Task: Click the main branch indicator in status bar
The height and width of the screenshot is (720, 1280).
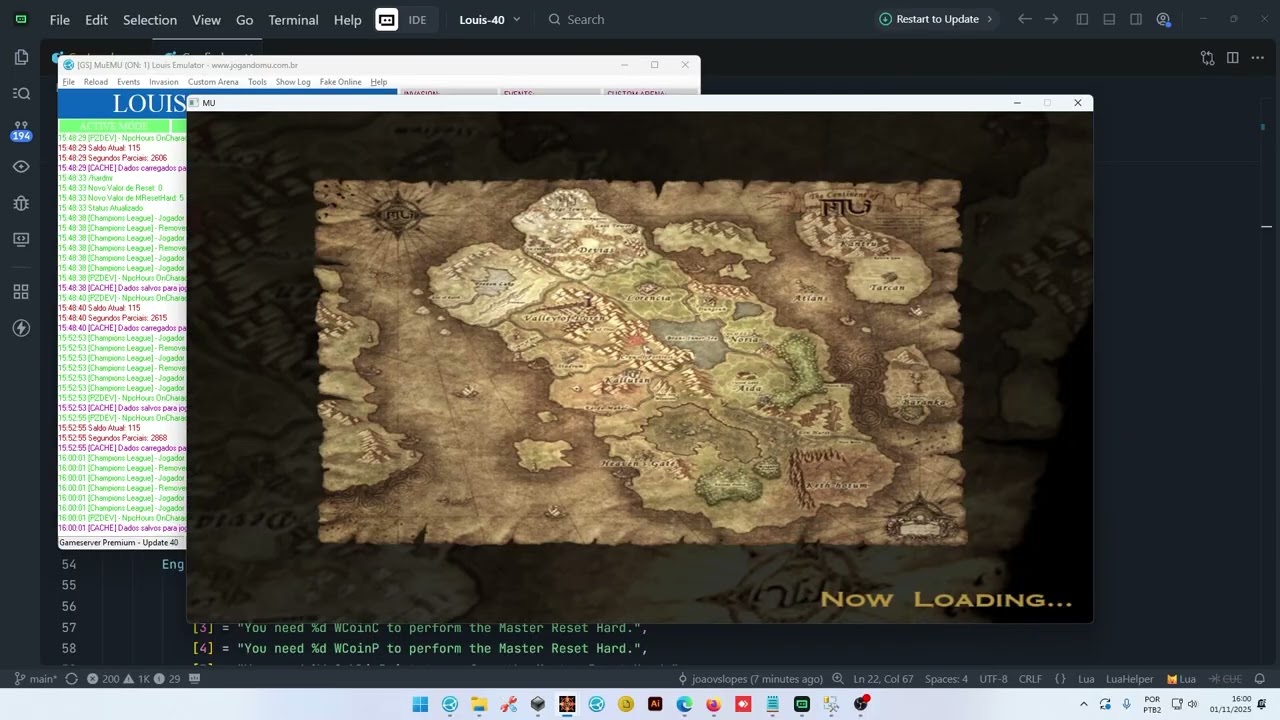Action: click(x=36, y=679)
